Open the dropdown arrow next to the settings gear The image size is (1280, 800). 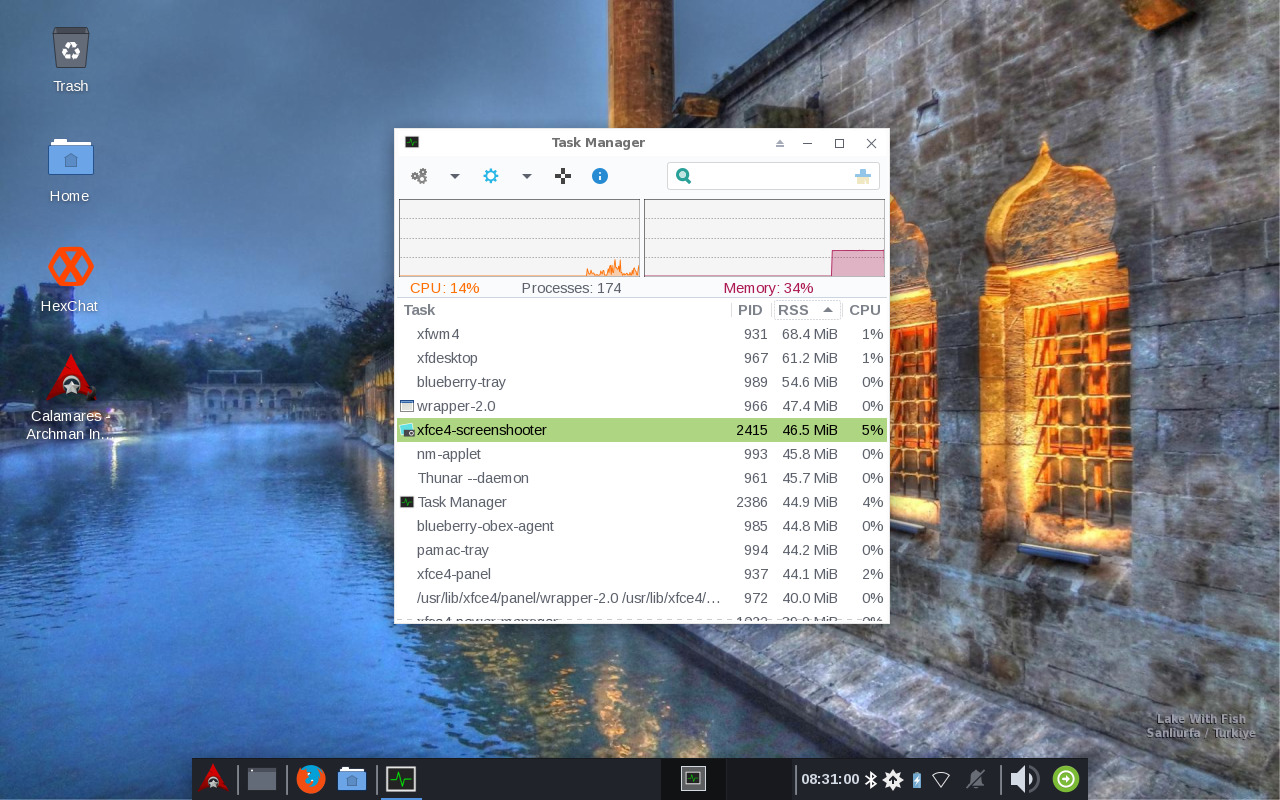(x=527, y=175)
